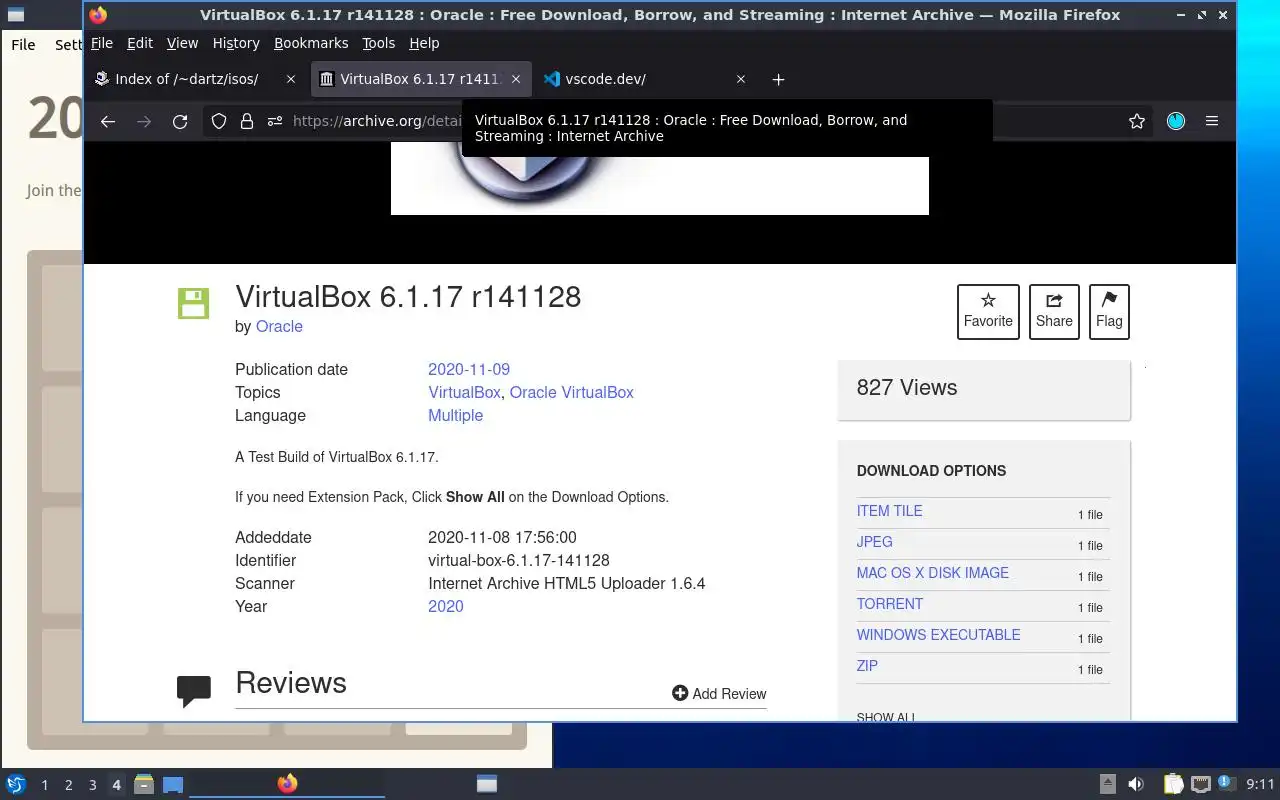The width and height of the screenshot is (1280, 800).
Task: Open WINDOWS EXECUTABLE download option
Action: [x=938, y=635]
